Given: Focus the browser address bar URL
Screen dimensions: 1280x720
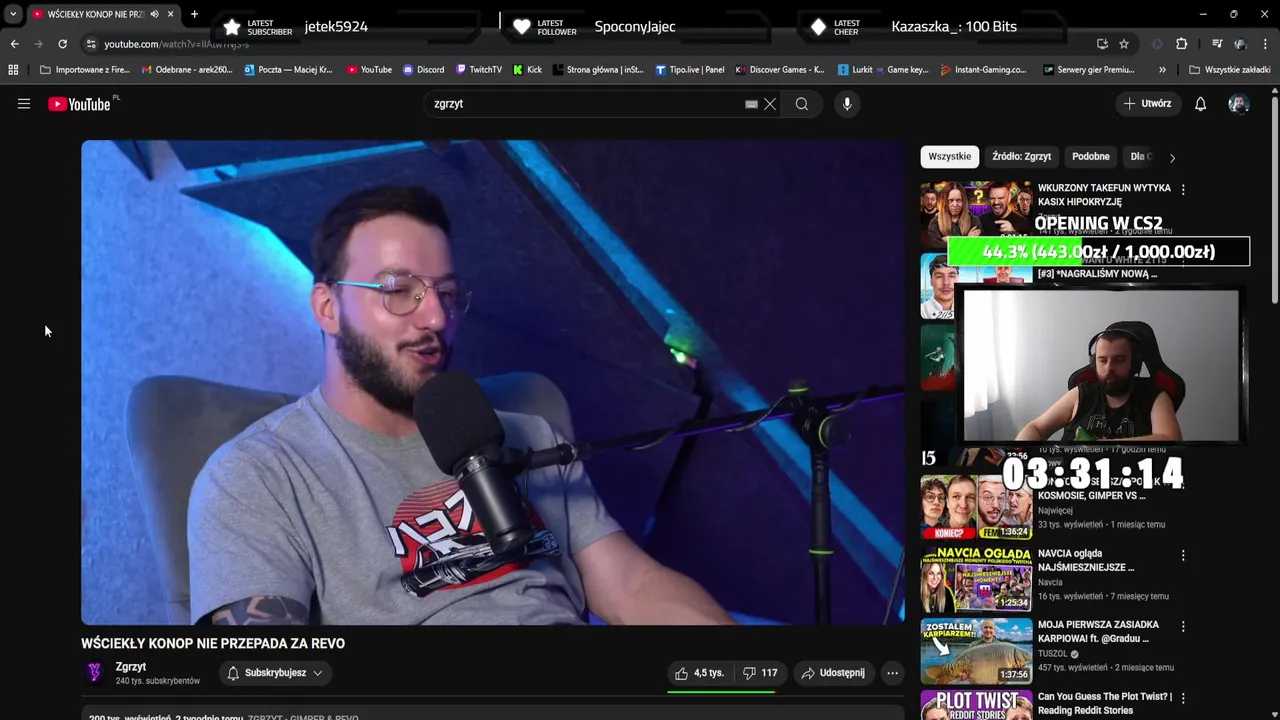Looking at the screenshot, I should click(x=590, y=44).
